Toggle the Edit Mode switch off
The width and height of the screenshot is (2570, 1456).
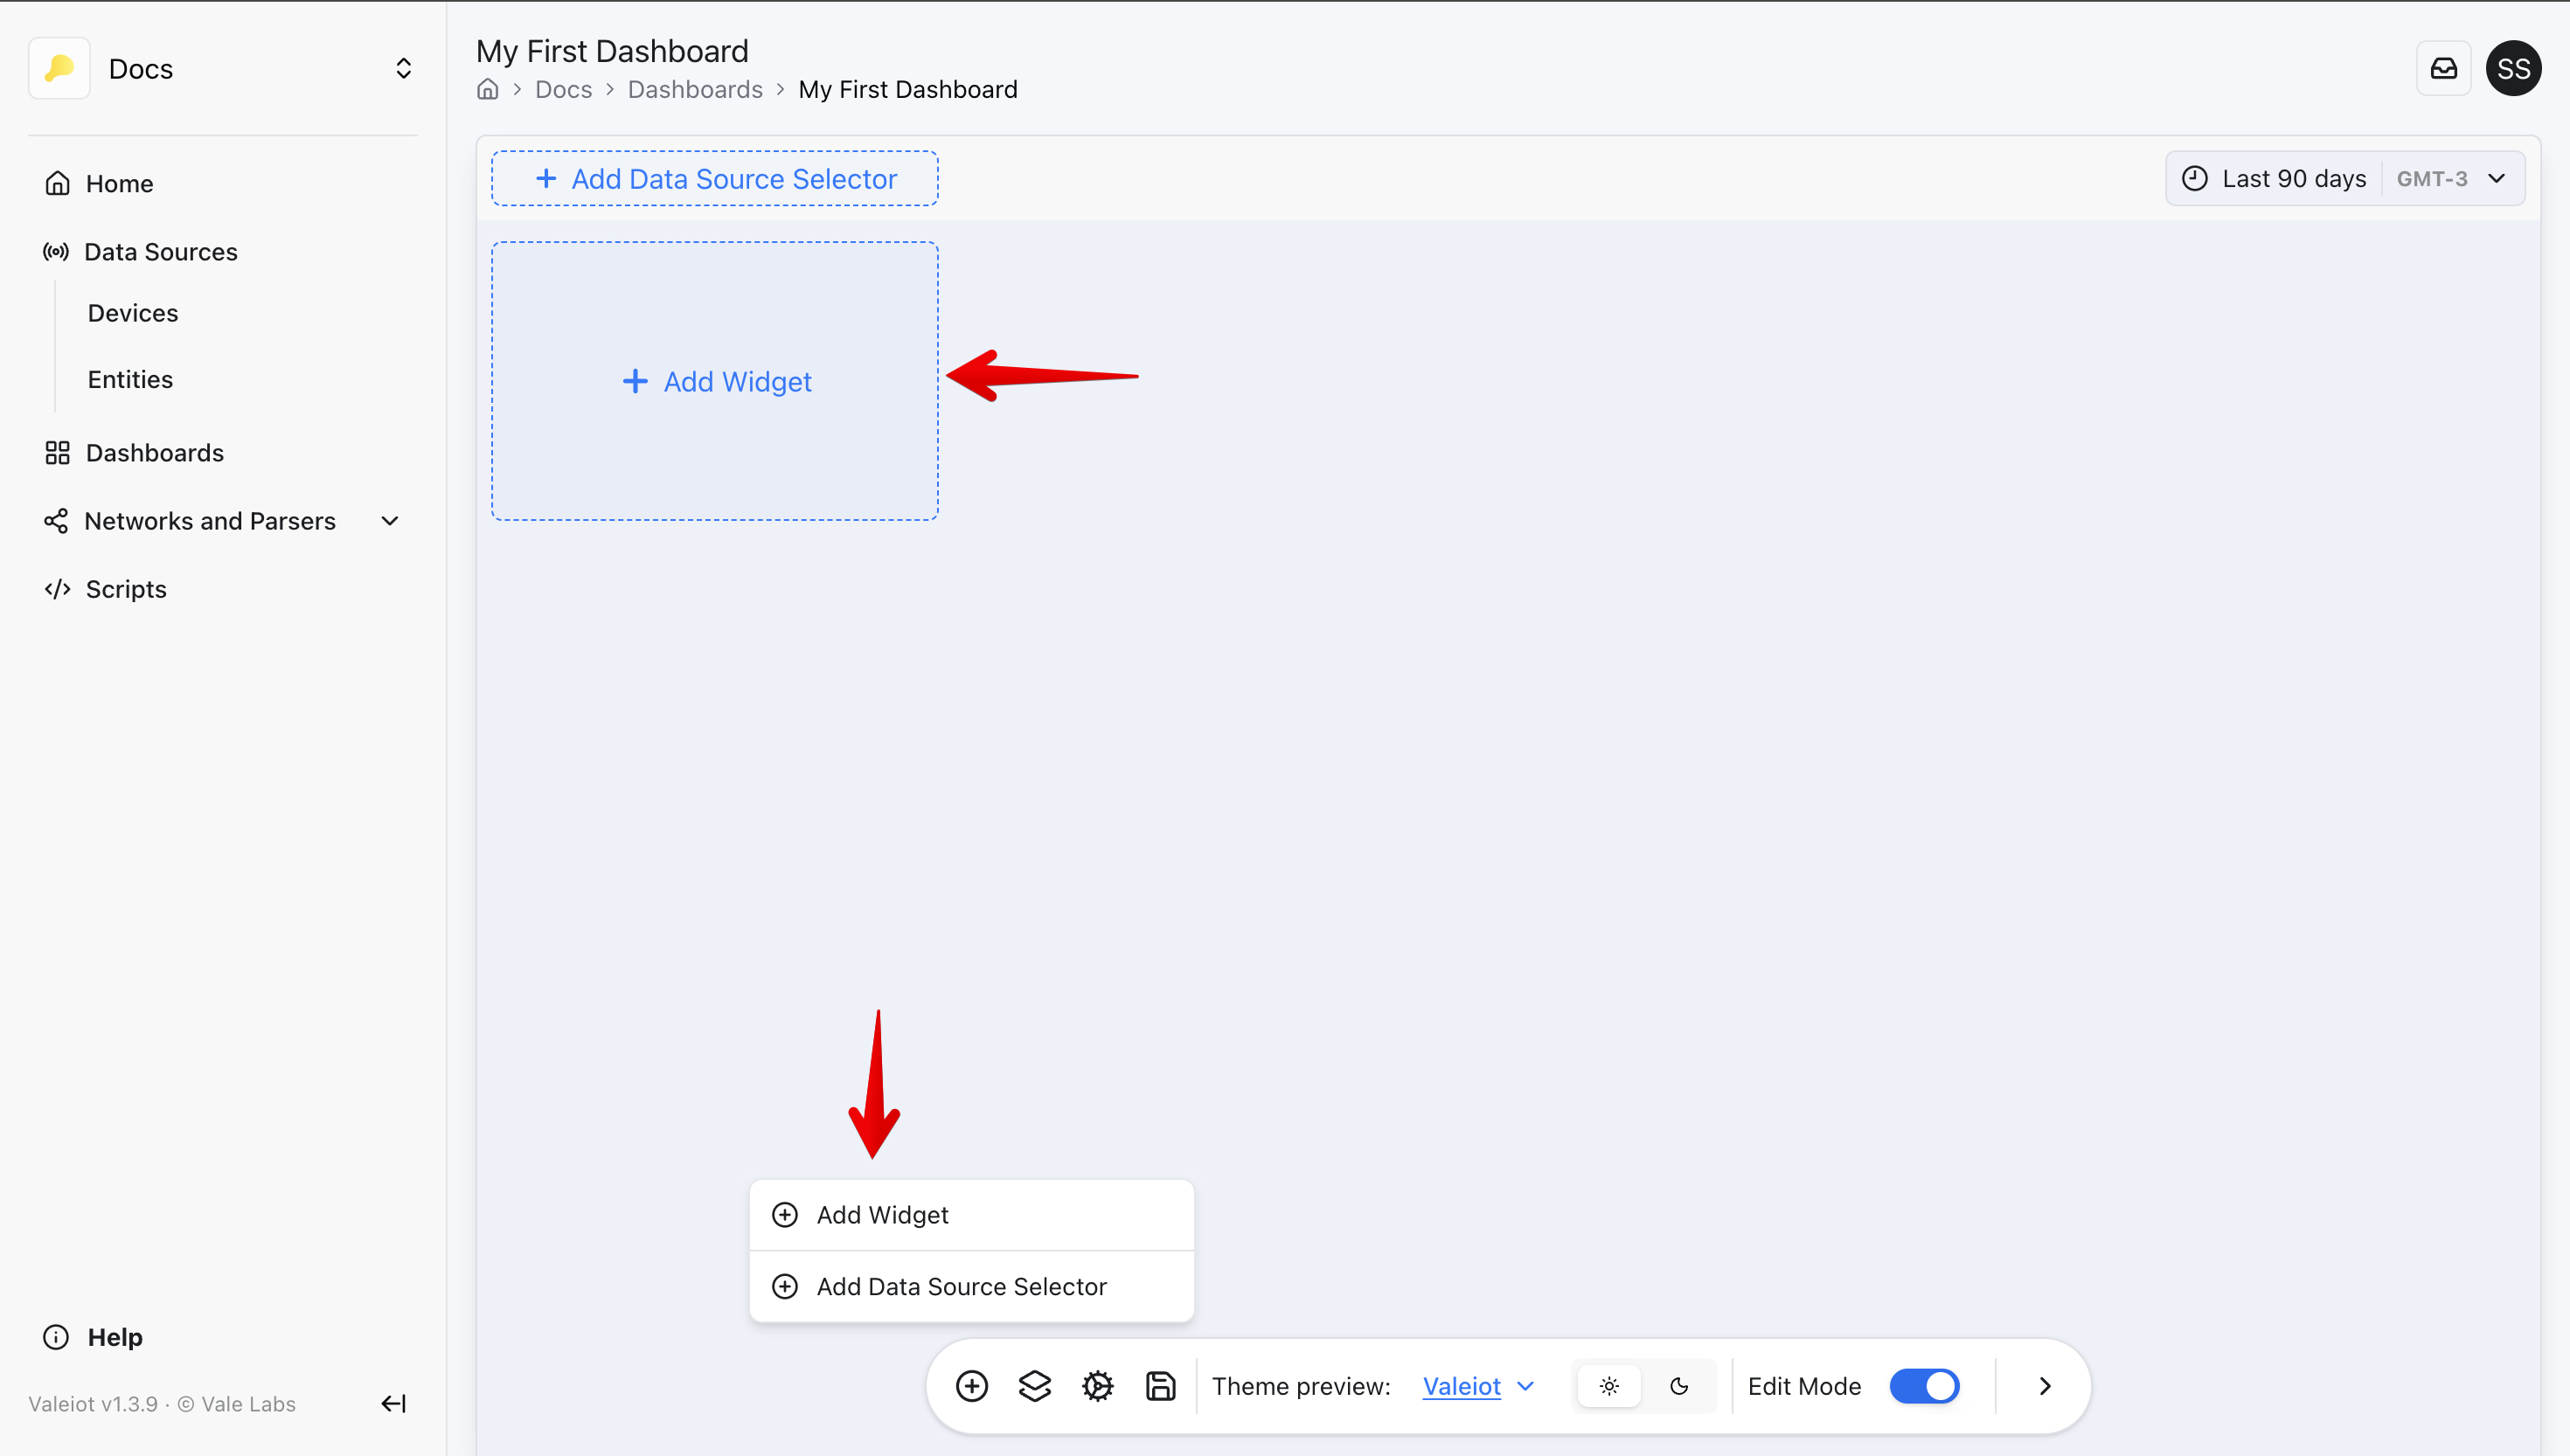[1924, 1386]
